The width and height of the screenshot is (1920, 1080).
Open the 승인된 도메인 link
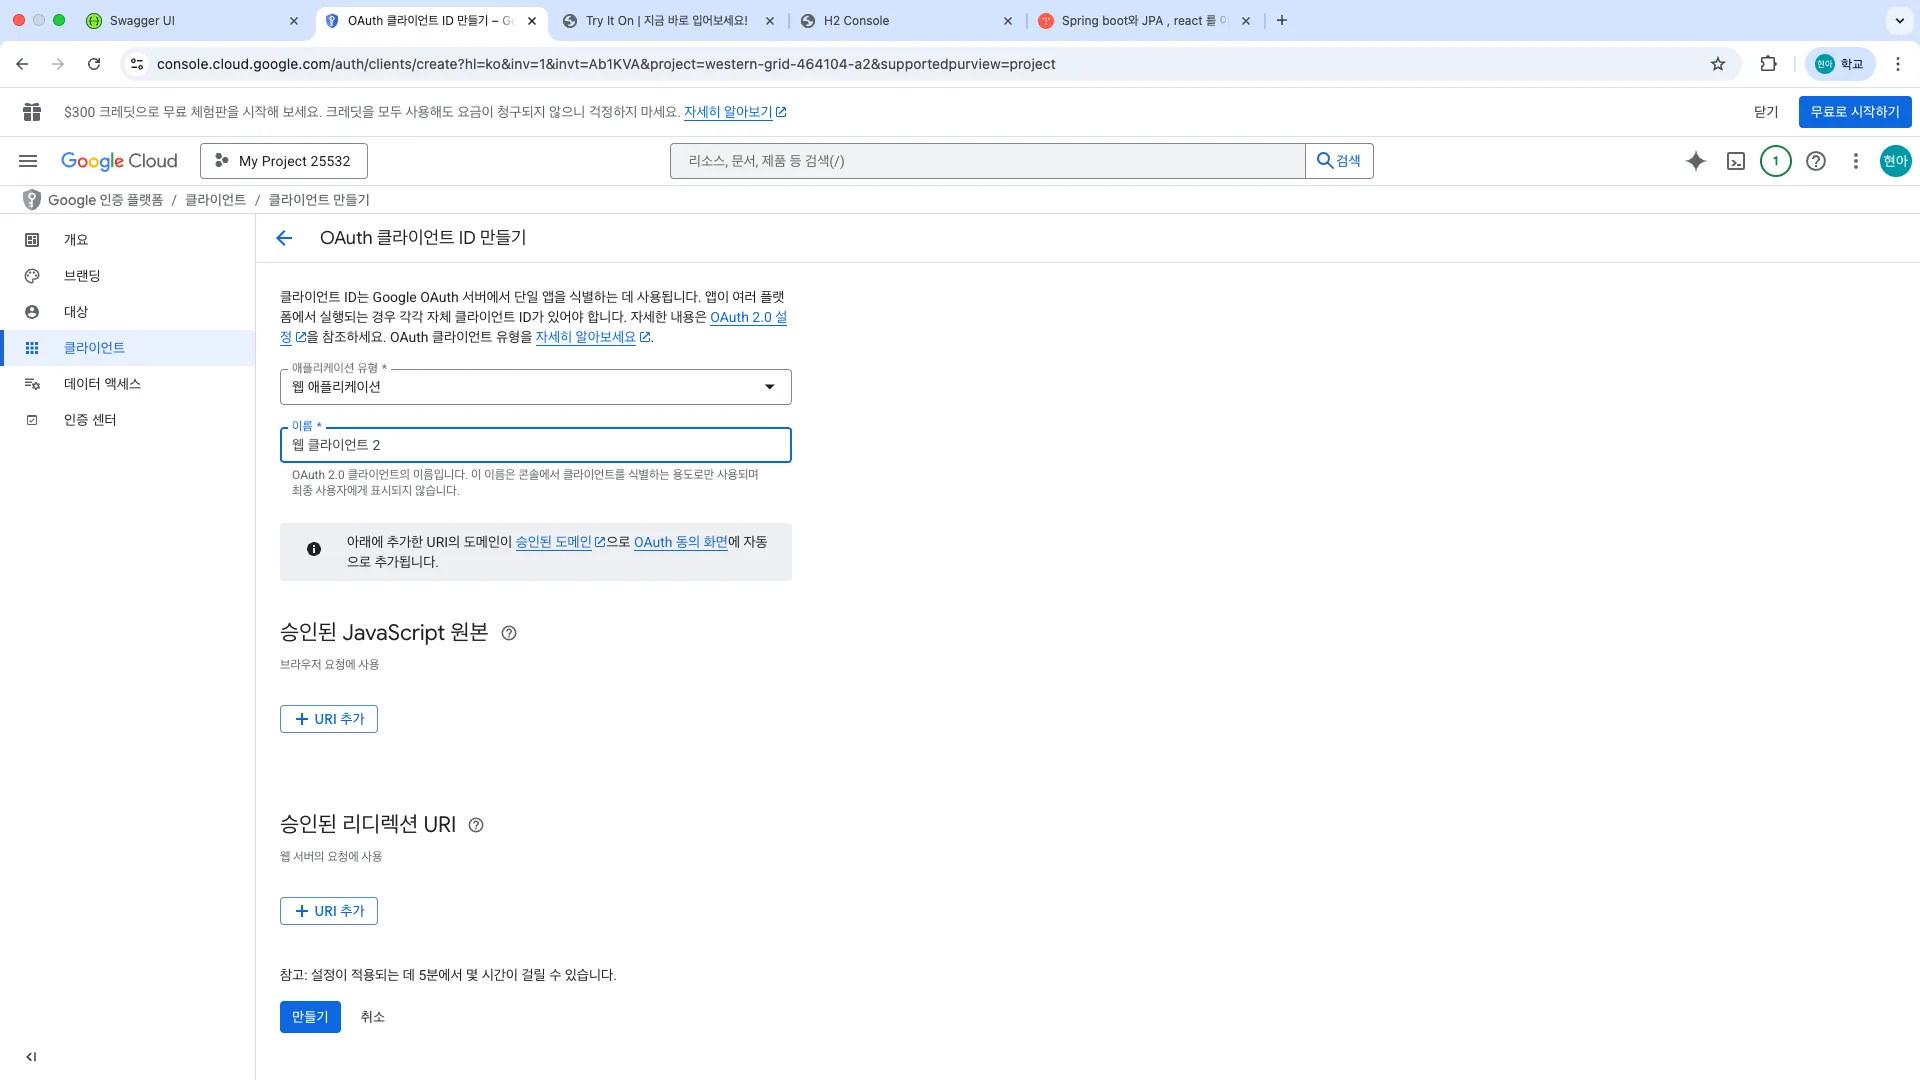pos(554,542)
